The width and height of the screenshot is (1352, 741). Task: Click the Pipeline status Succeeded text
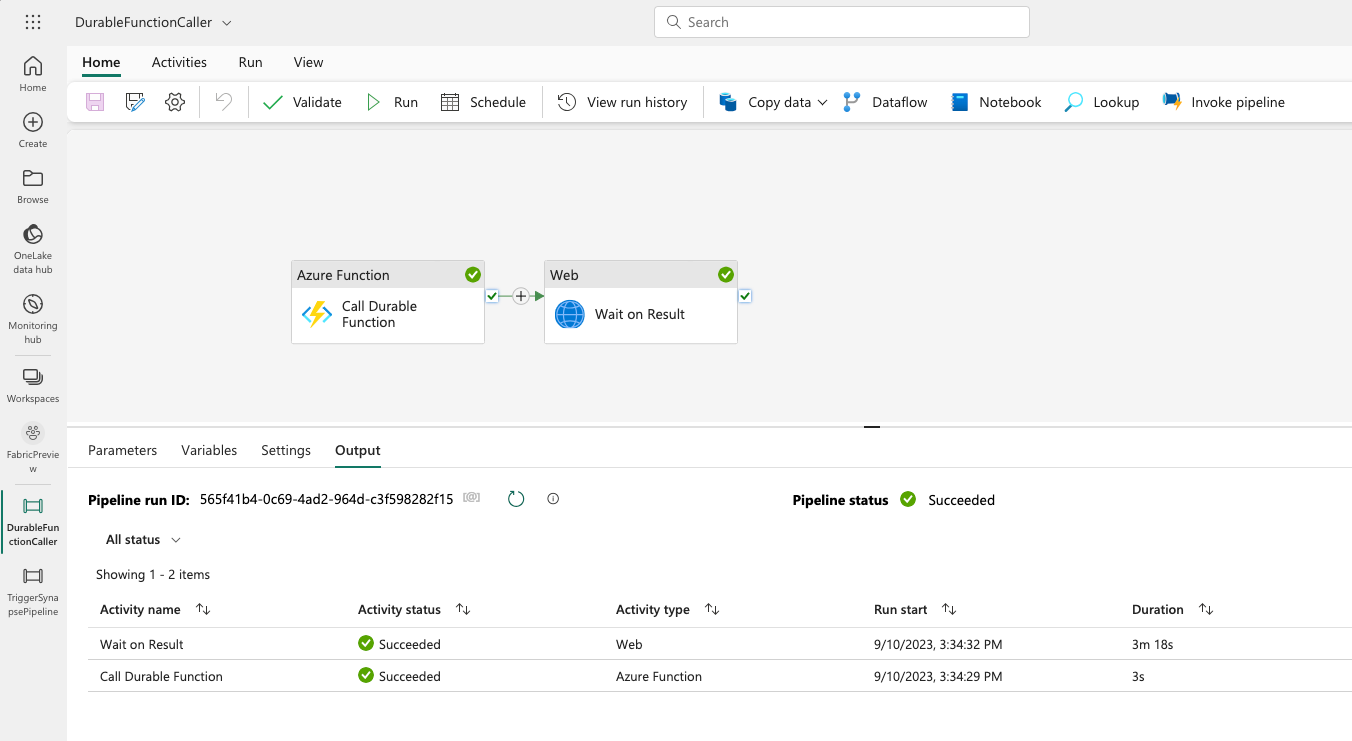(961, 500)
